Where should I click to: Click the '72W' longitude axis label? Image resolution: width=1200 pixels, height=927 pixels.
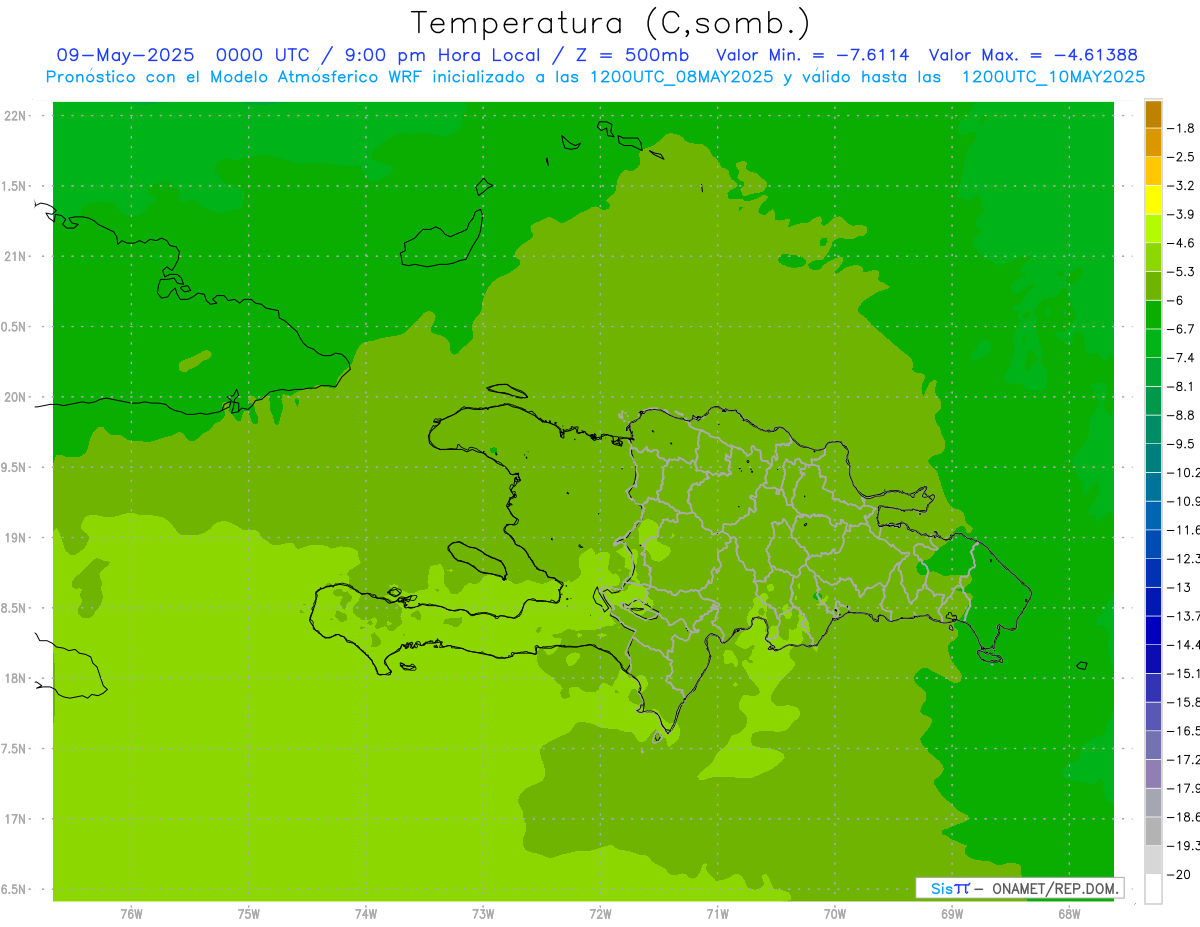point(600,914)
